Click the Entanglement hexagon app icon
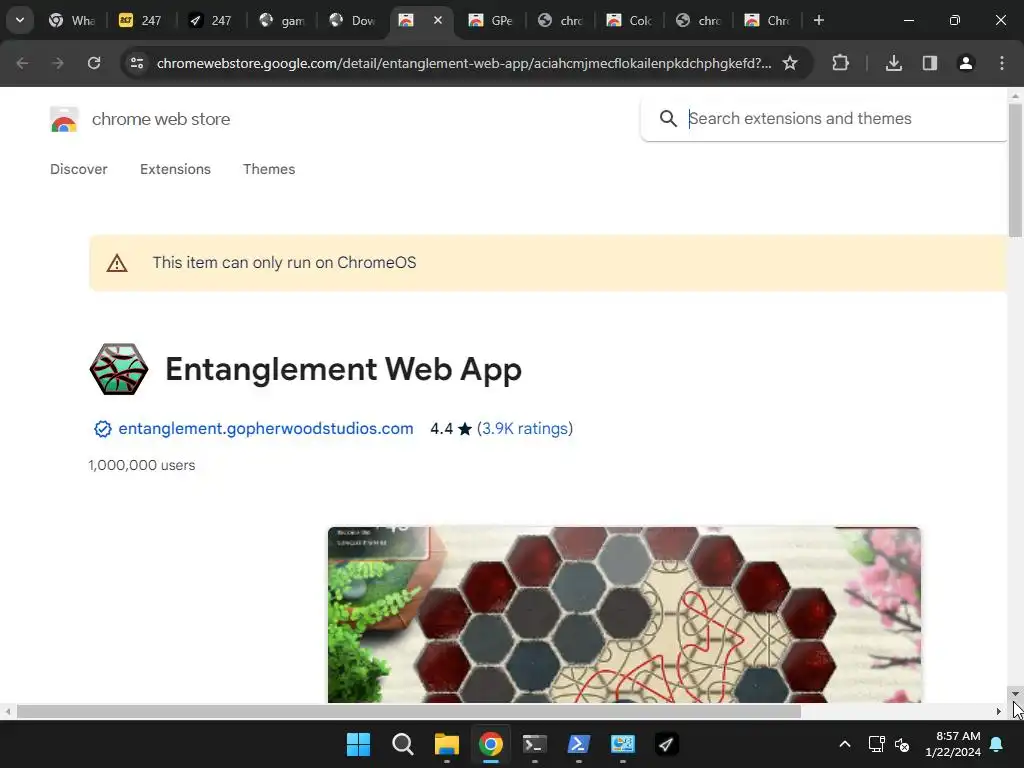 point(119,369)
